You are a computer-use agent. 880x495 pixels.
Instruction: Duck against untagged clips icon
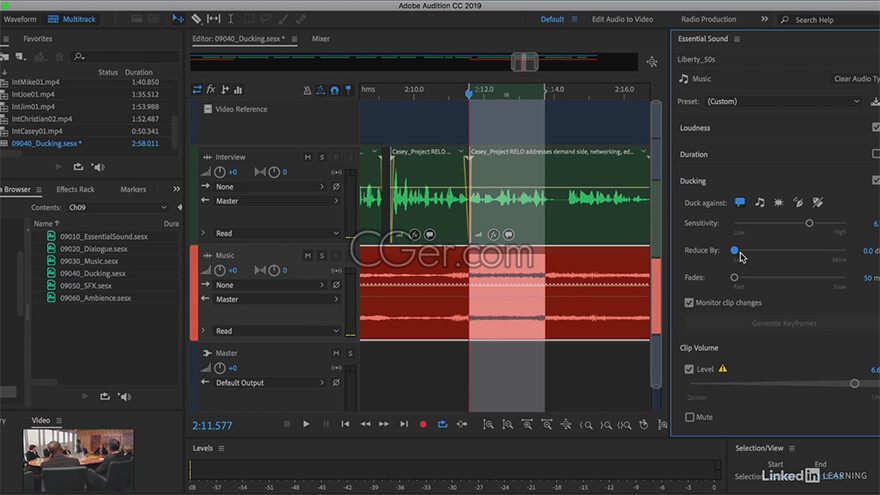(x=818, y=203)
